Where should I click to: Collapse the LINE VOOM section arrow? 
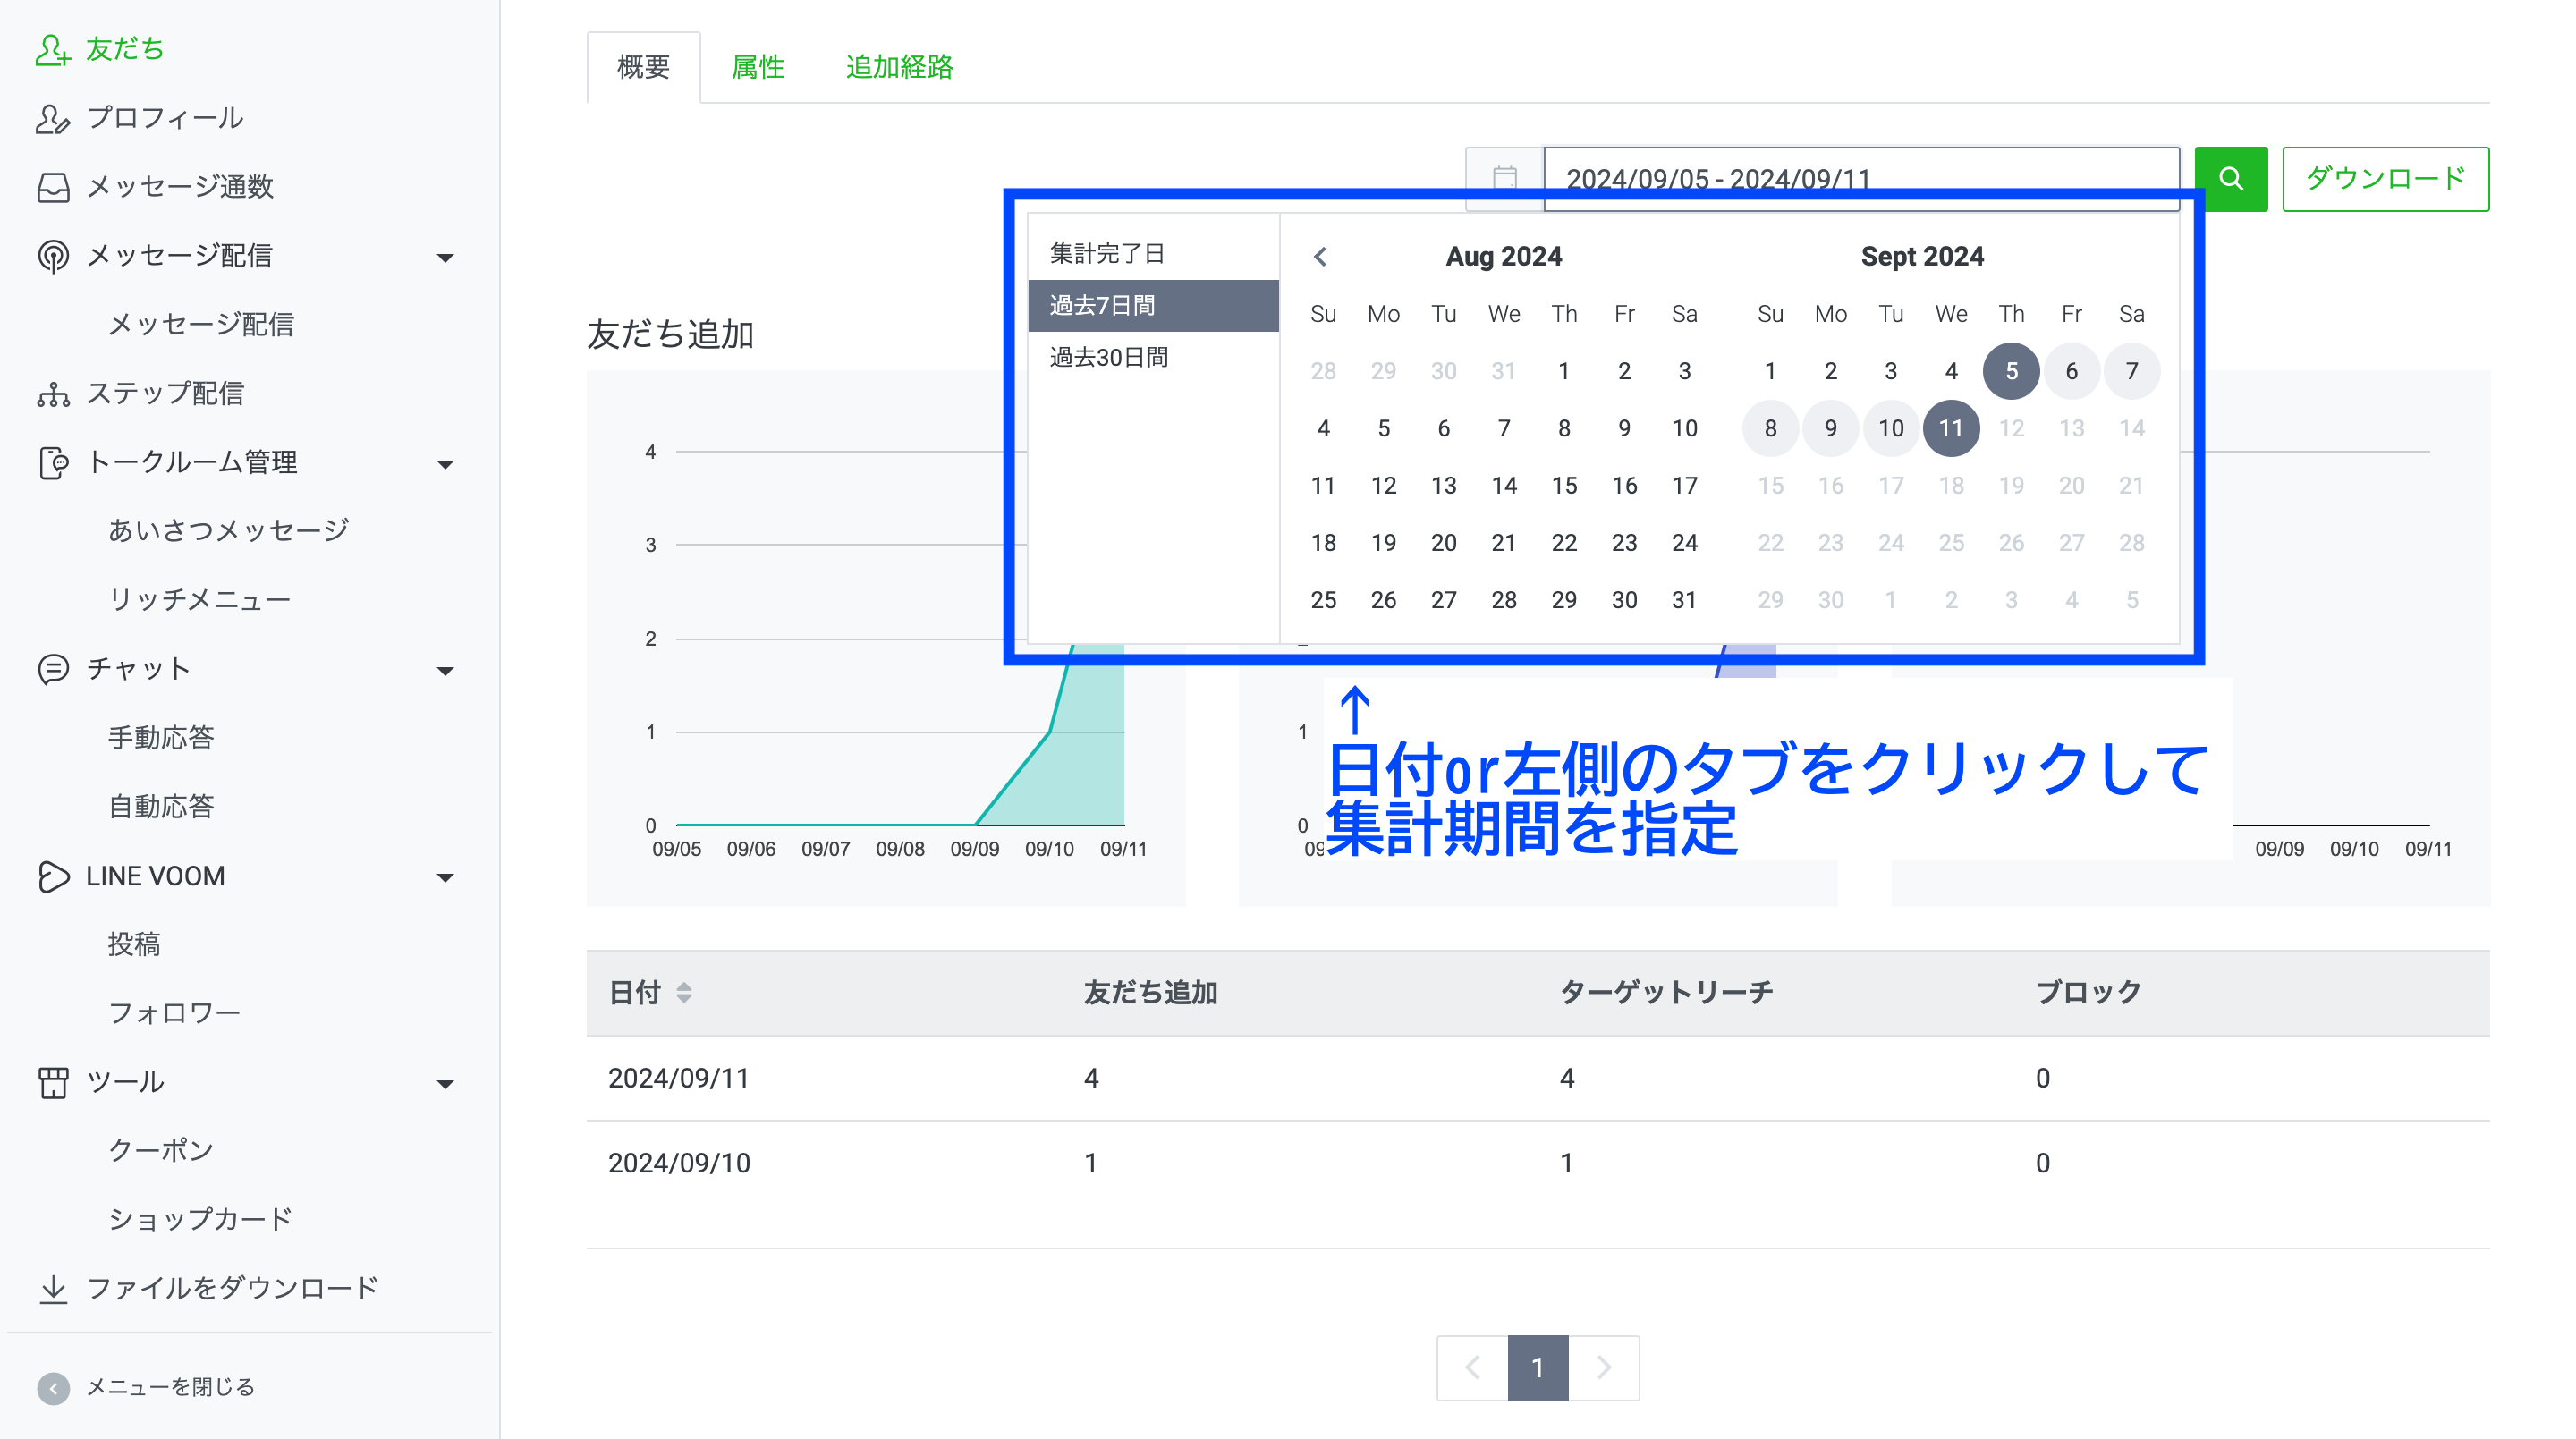pos(445,877)
